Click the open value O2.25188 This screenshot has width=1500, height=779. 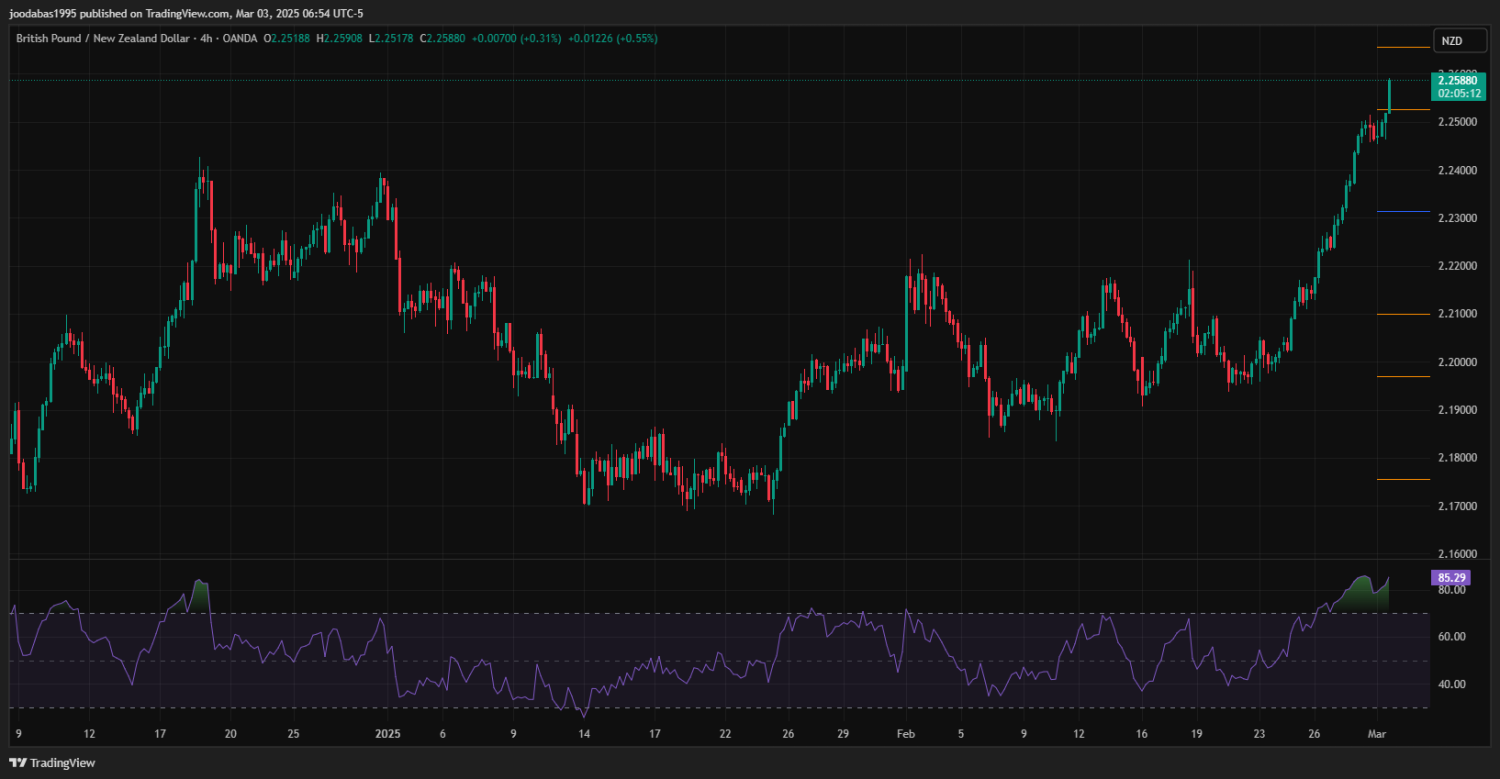(x=287, y=38)
